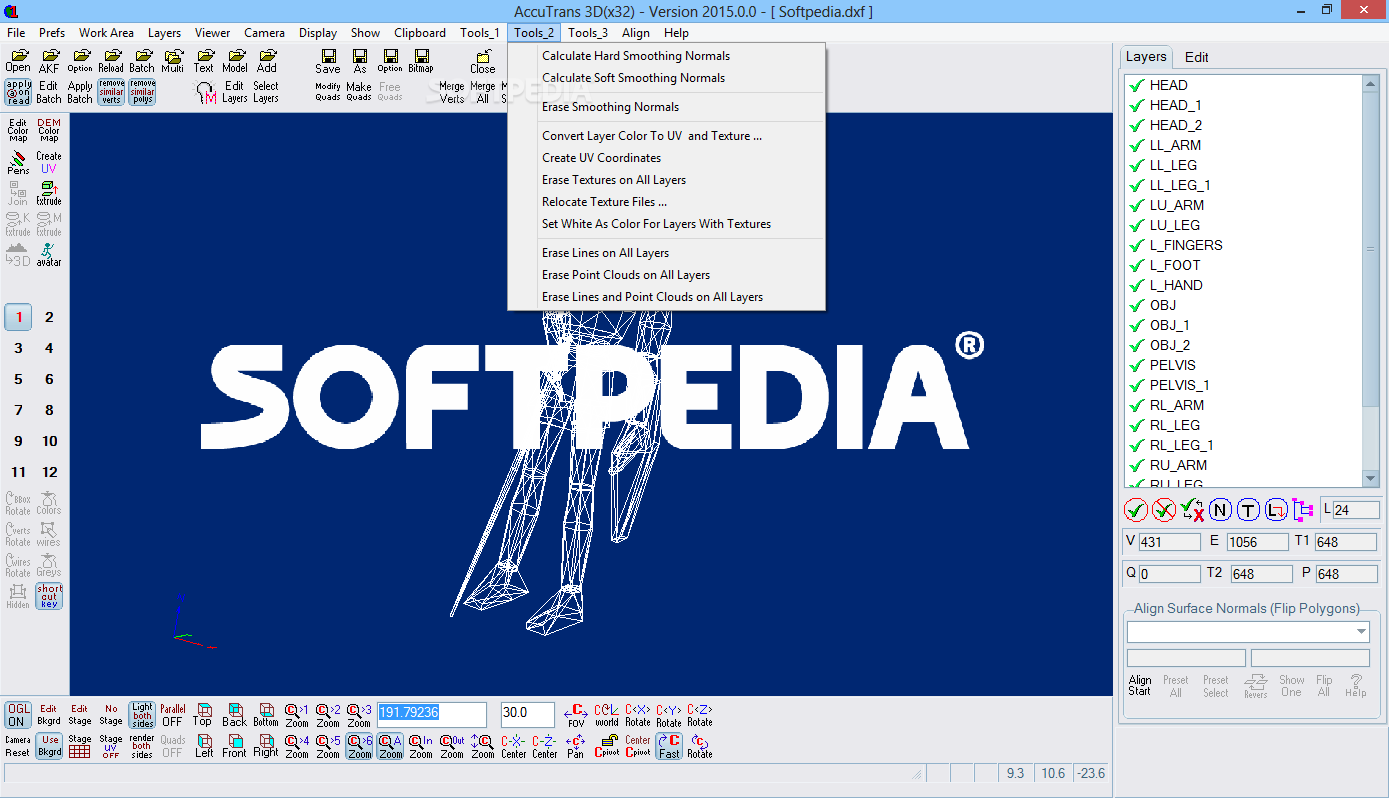Toggle visibility of the L_FOOT layer

pyautogui.click(x=1136, y=265)
